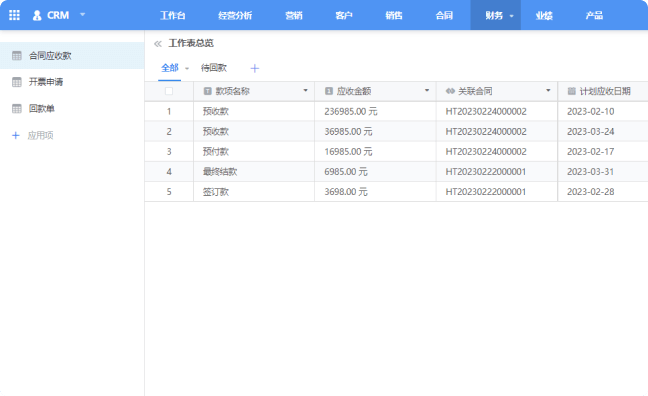Click the date 2023-03-24
This screenshot has height=396, width=648.
pos(591,131)
